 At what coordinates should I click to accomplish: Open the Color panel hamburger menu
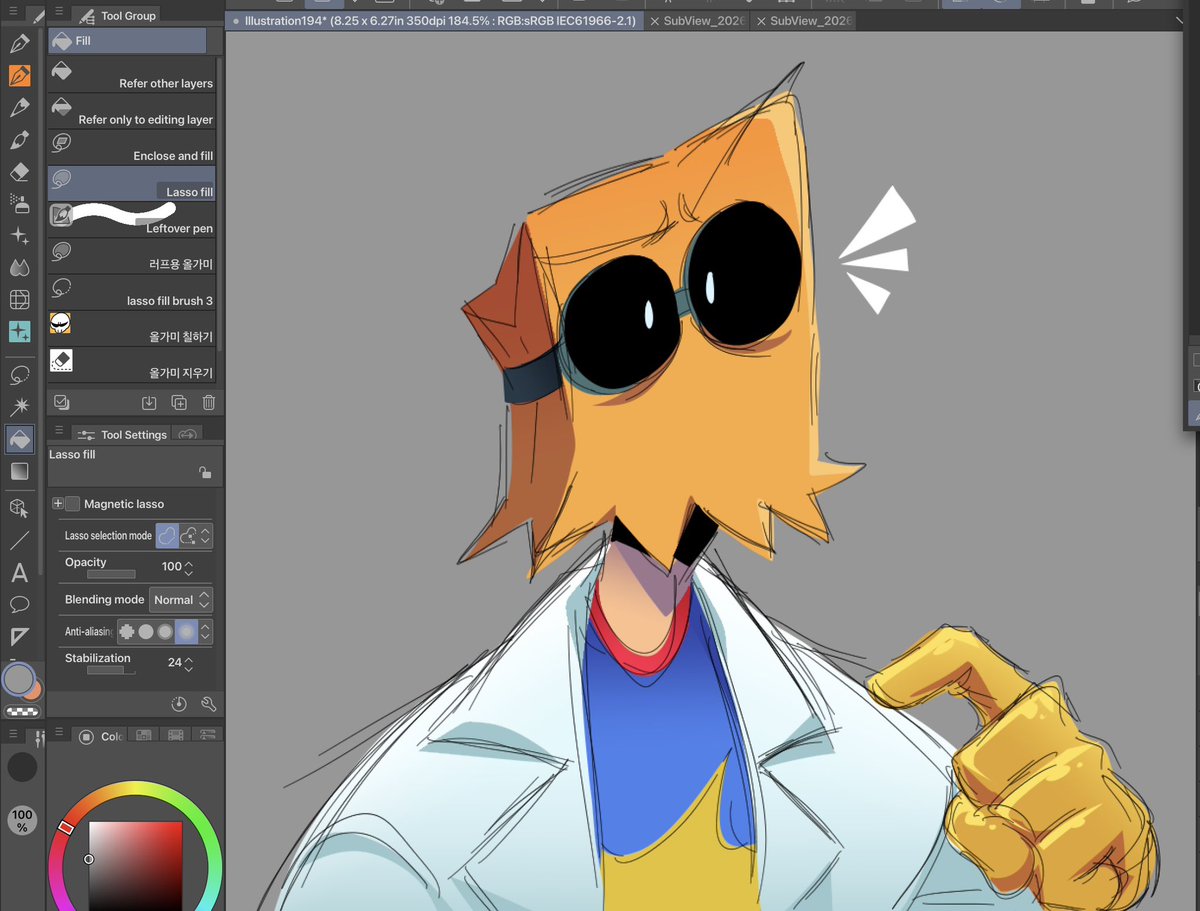58,734
